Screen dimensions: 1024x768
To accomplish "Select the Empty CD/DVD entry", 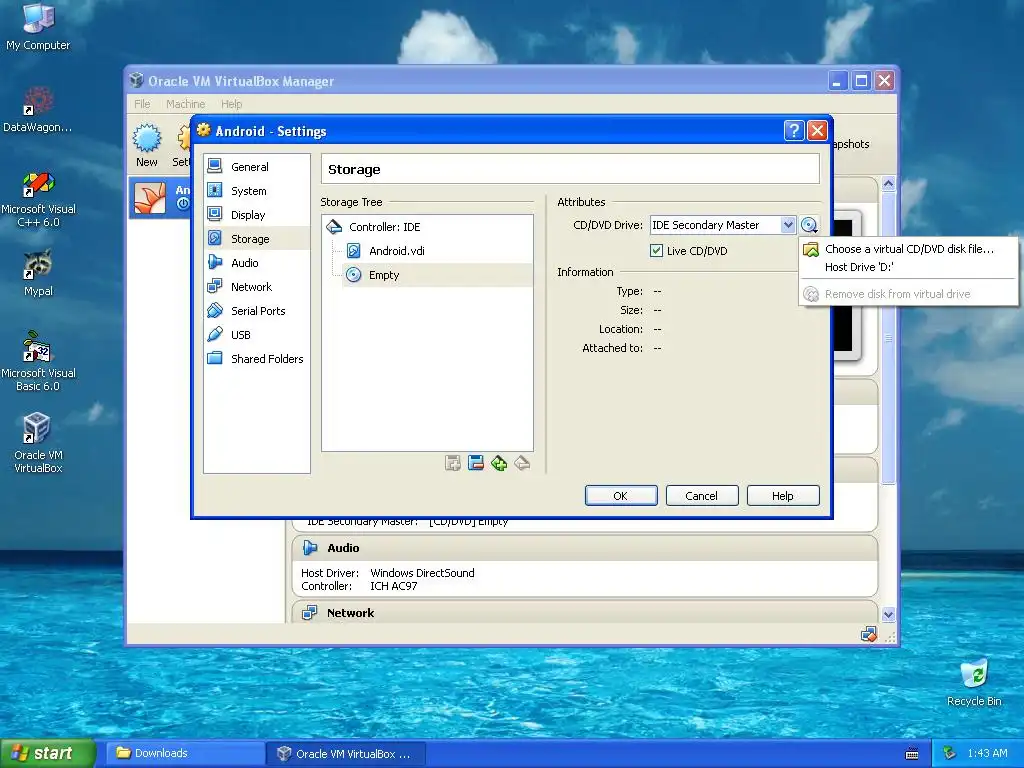I will pos(436,275).
